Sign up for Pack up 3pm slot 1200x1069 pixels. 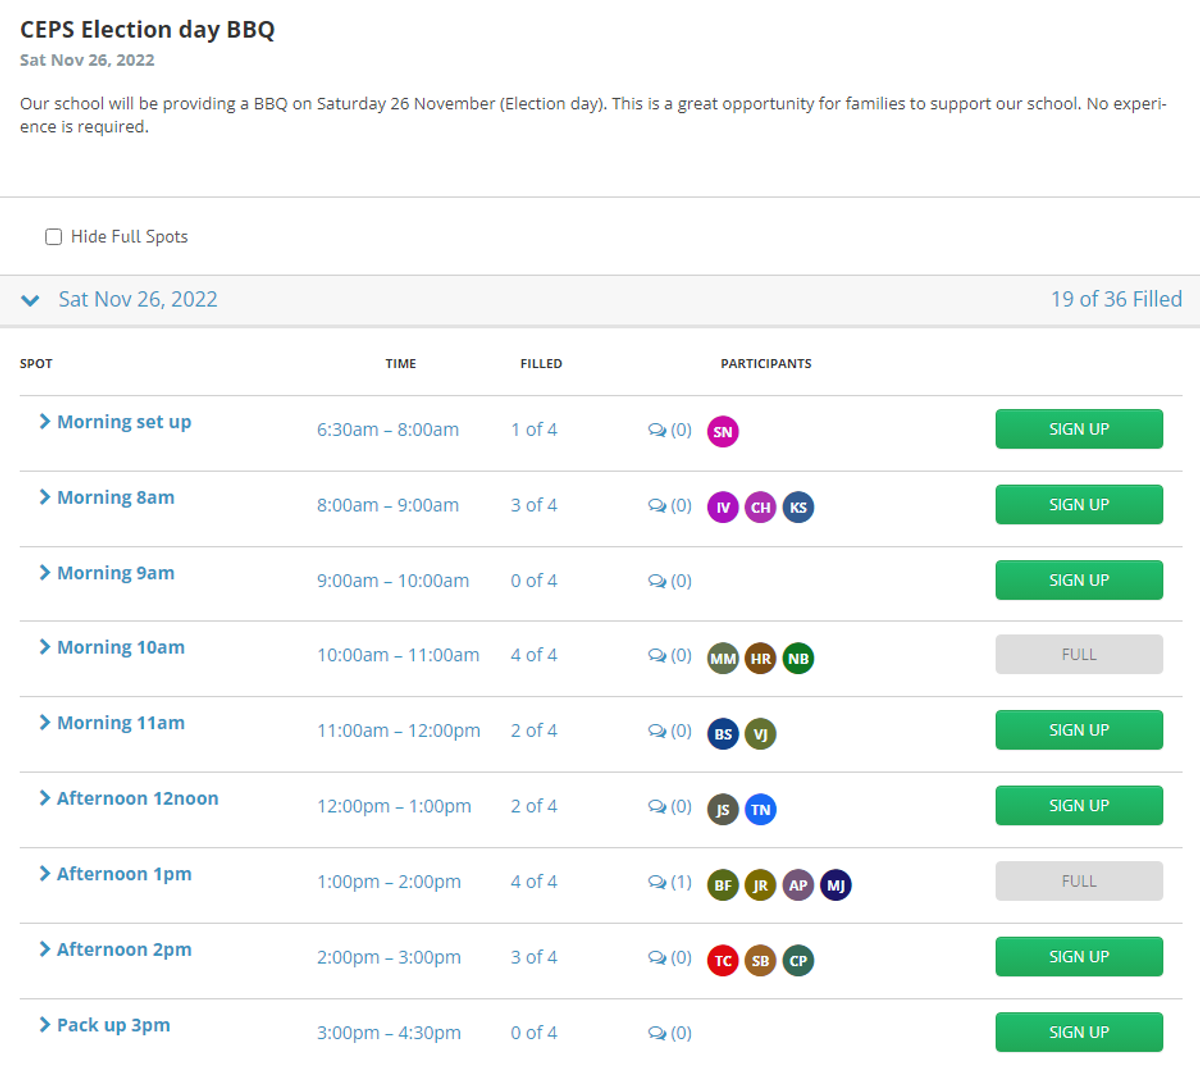1078,1032
